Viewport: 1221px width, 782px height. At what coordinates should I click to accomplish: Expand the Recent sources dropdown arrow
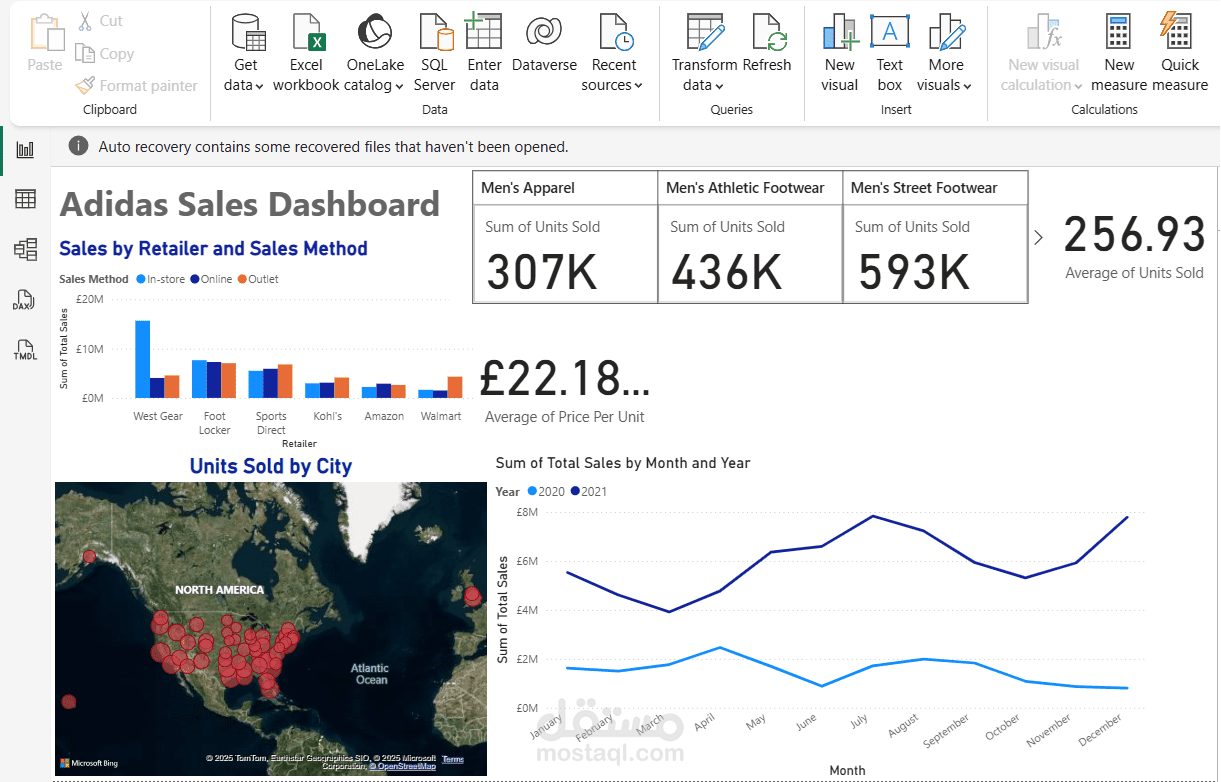pos(638,86)
